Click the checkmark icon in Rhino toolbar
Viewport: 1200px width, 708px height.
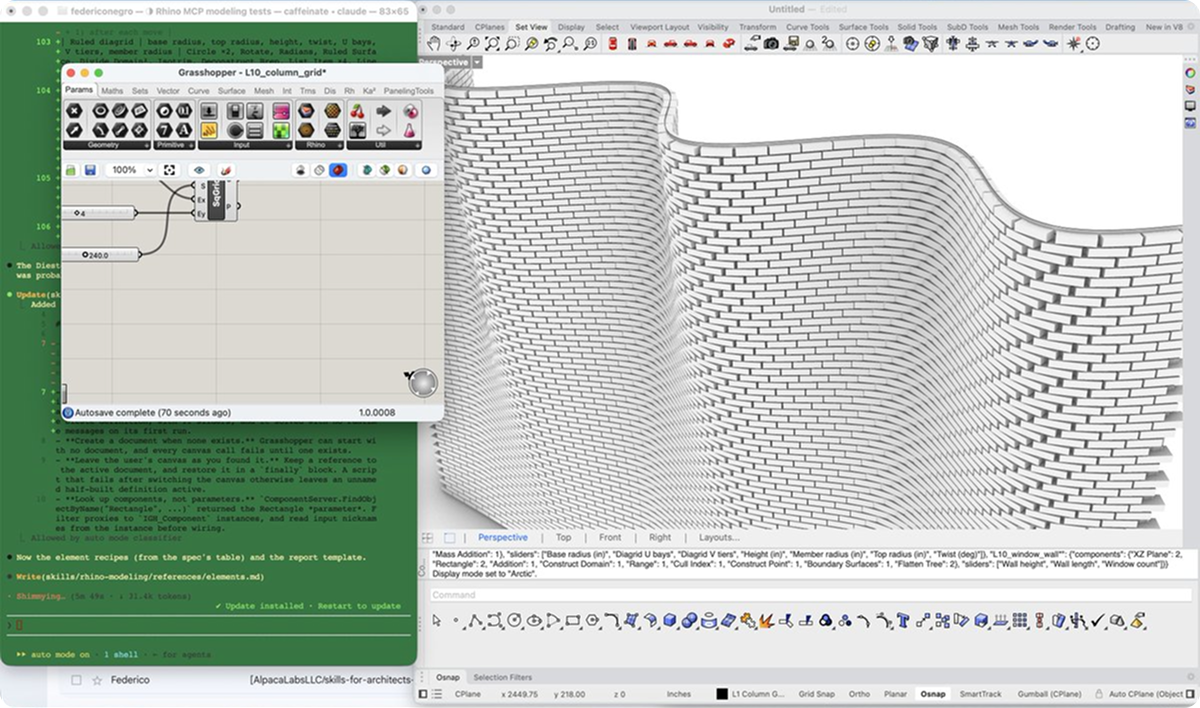pos(1098,621)
